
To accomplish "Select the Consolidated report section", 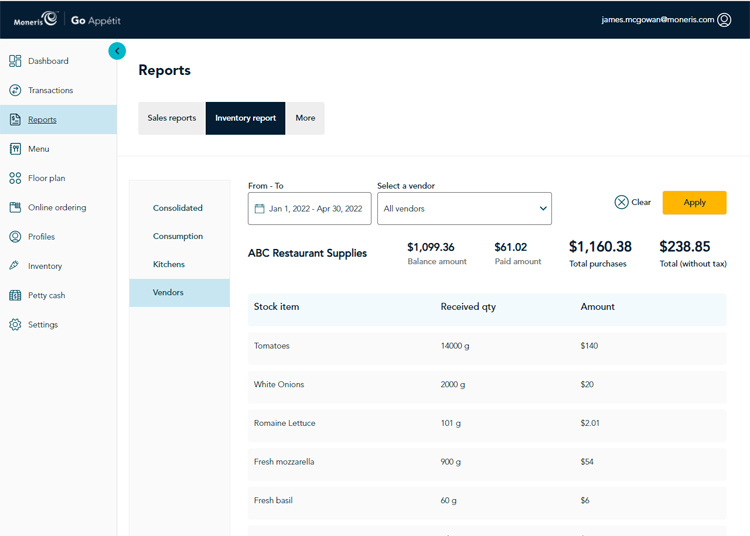I will [177, 208].
